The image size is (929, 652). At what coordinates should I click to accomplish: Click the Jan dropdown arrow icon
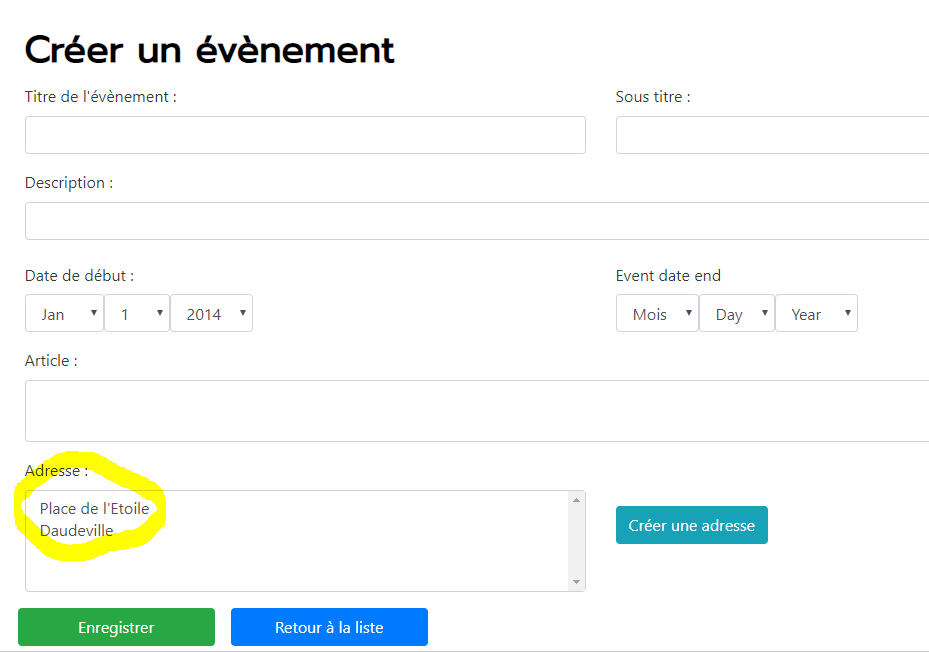(94, 313)
